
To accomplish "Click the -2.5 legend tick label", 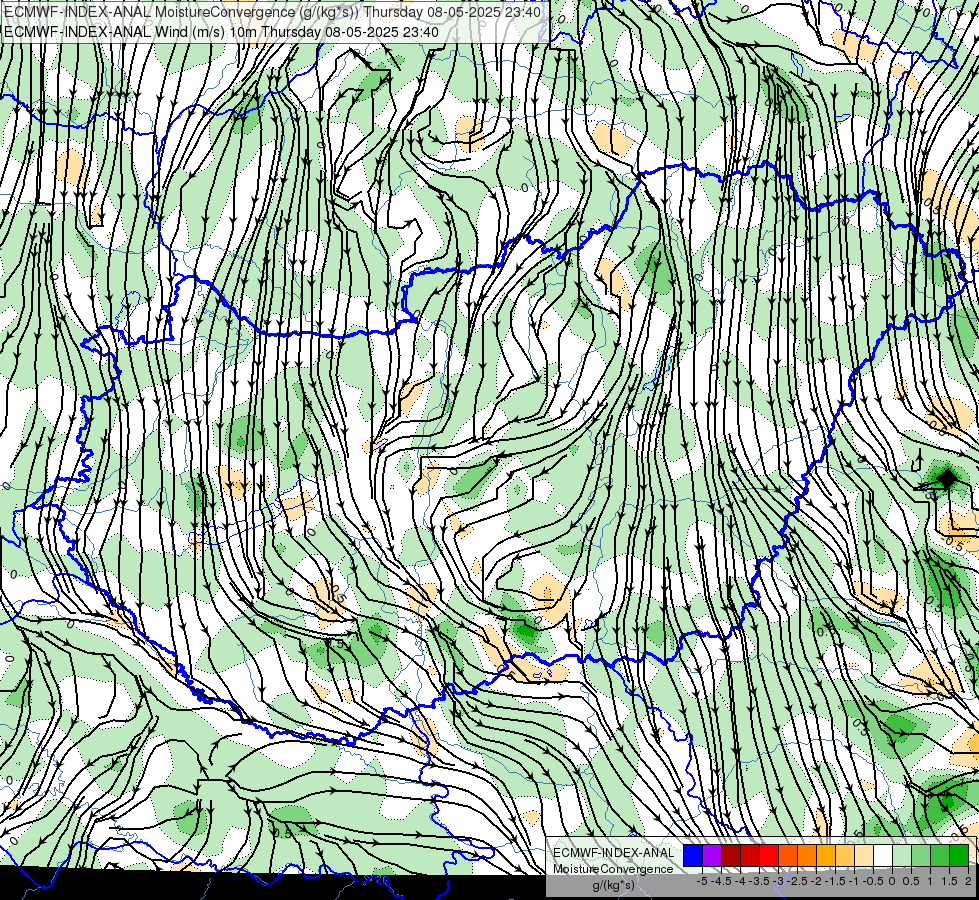I will tap(797, 881).
